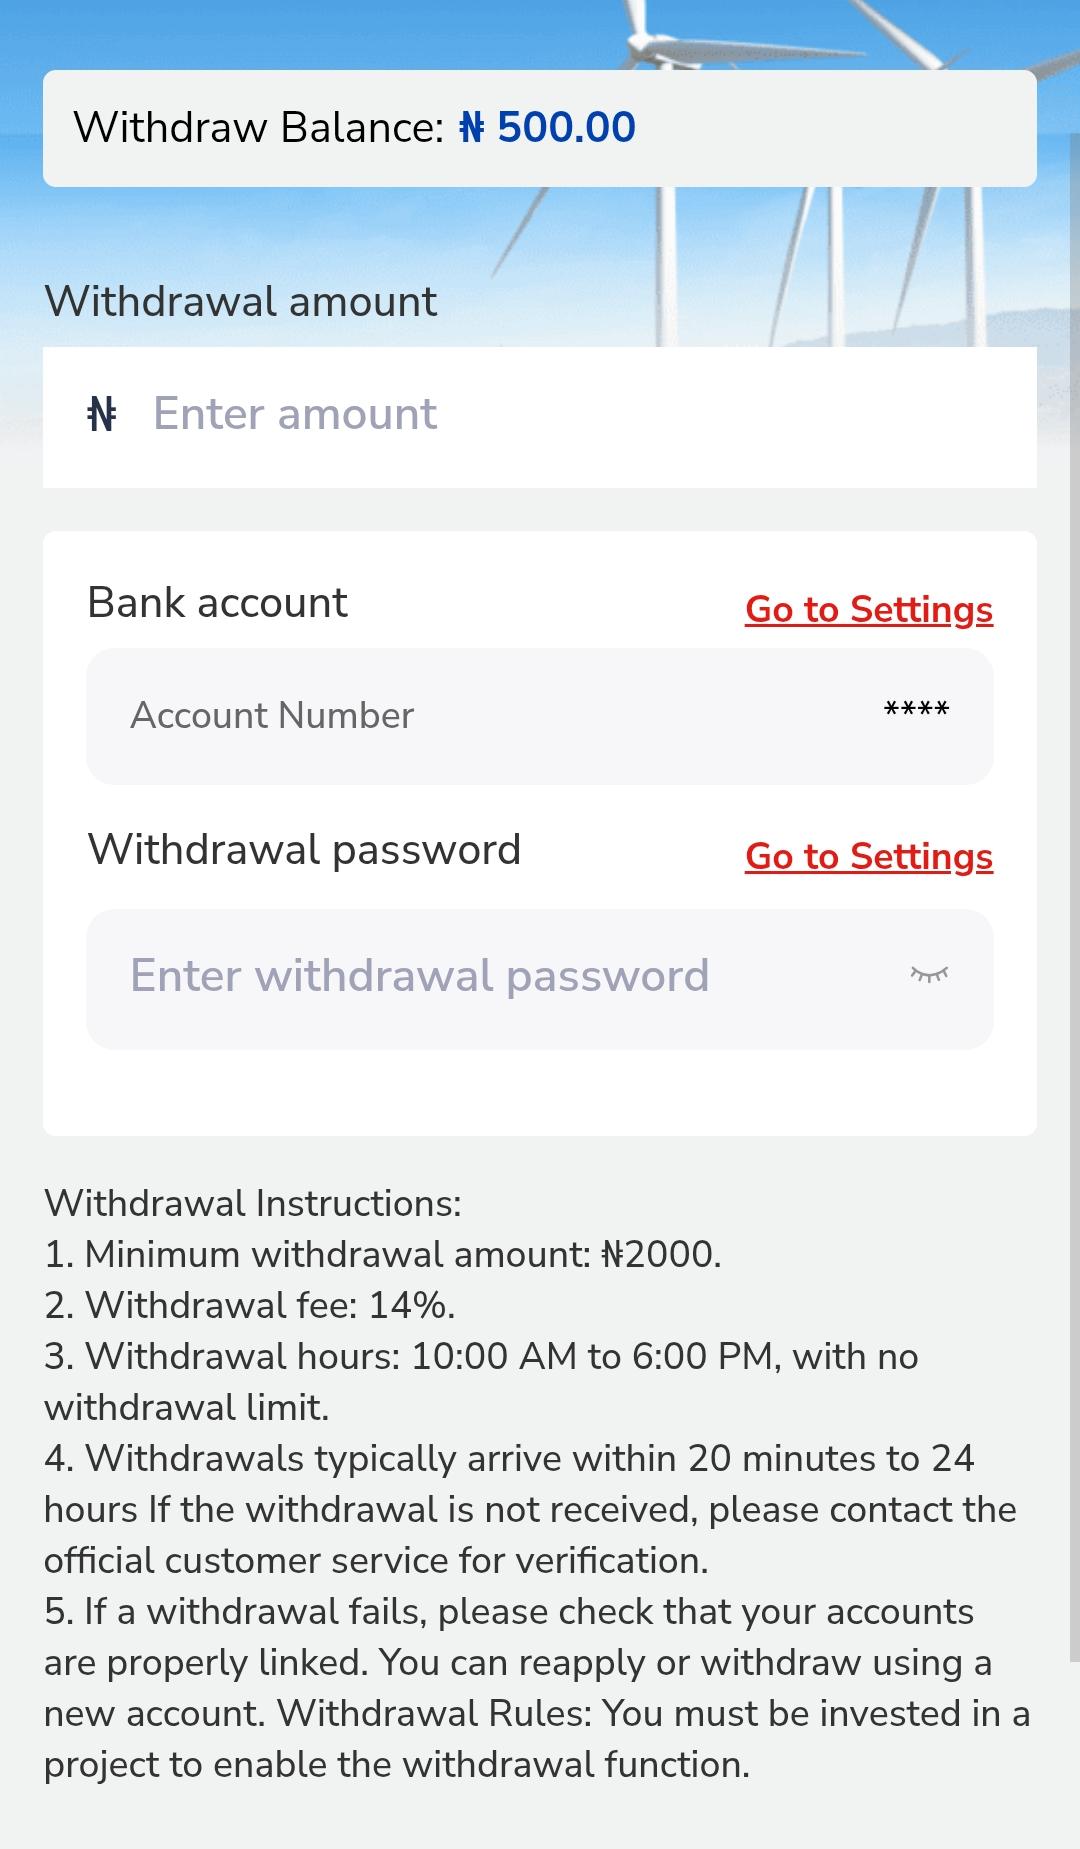1080x1849 pixels.
Task: Click the minimum withdrawal amount line
Action: pyautogui.click(x=385, y=1254)
